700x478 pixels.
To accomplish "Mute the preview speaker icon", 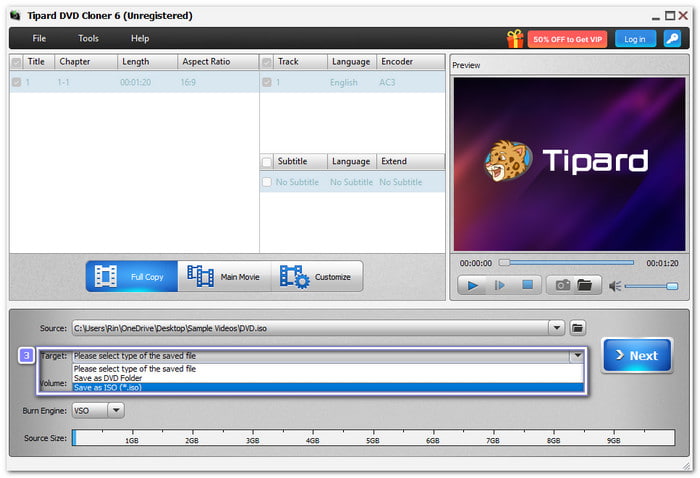I will pyautogui.click(x=615, y=286).
